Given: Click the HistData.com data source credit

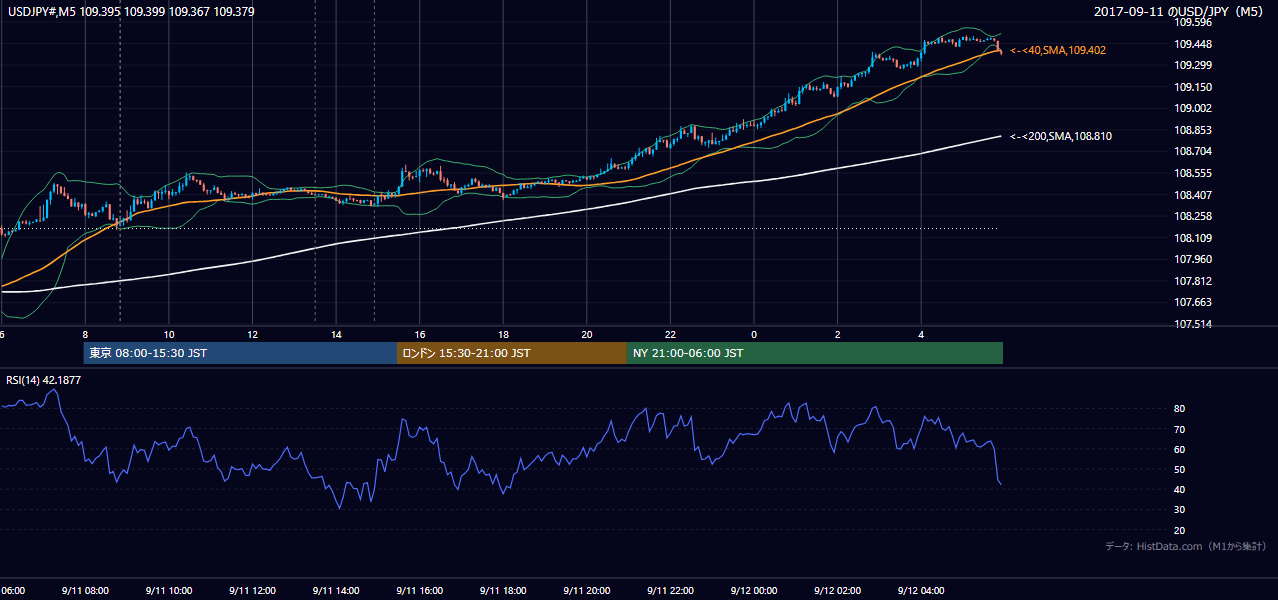Looking at the screenshot, I should 1186,546.
